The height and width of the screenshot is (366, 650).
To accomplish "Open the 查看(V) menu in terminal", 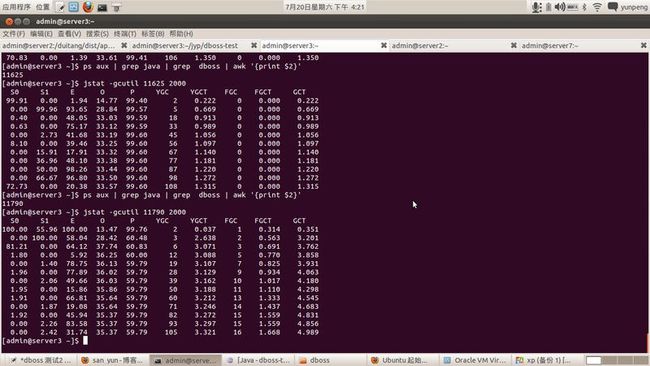I will pyautogui.click(x=69, y=34).
